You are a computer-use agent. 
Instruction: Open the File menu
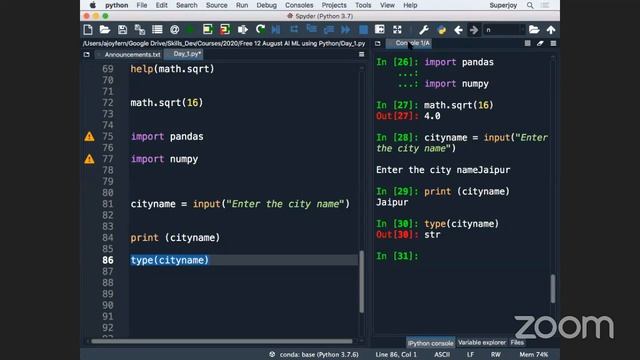(142, 5)
